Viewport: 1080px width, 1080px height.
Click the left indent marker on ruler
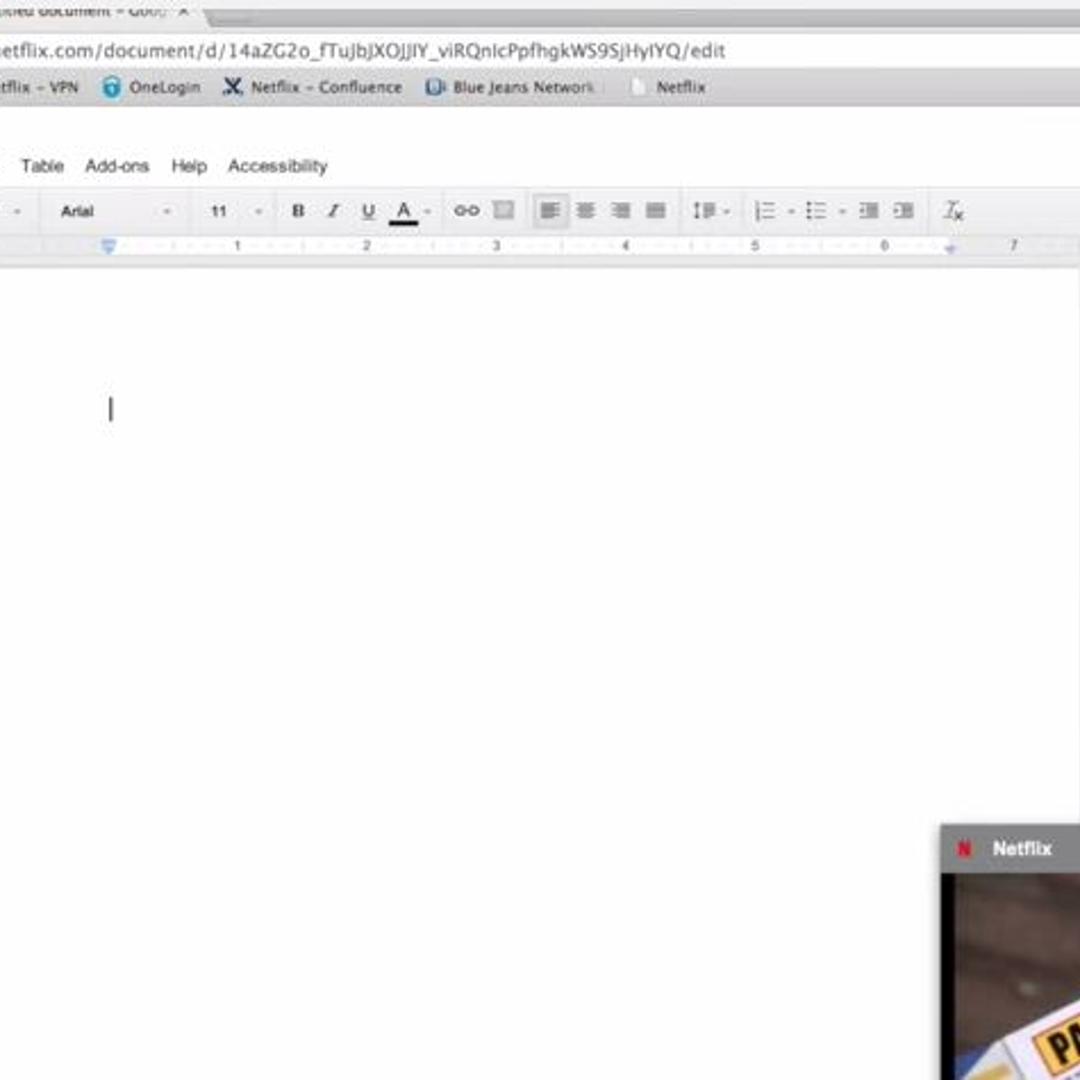point(108,246)
